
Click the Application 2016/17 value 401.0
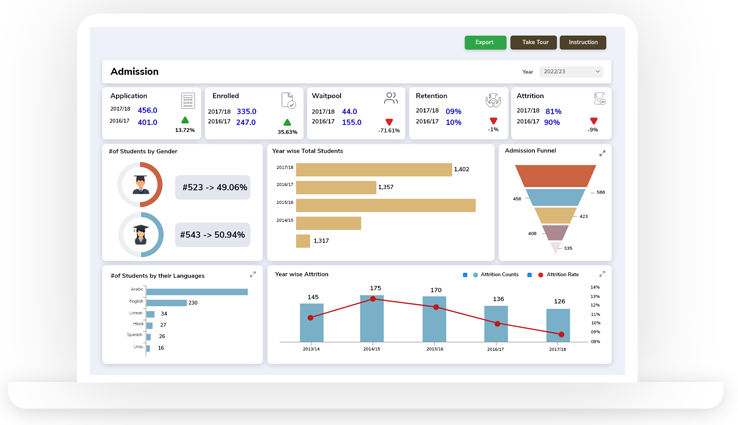(x=147, y=122)
